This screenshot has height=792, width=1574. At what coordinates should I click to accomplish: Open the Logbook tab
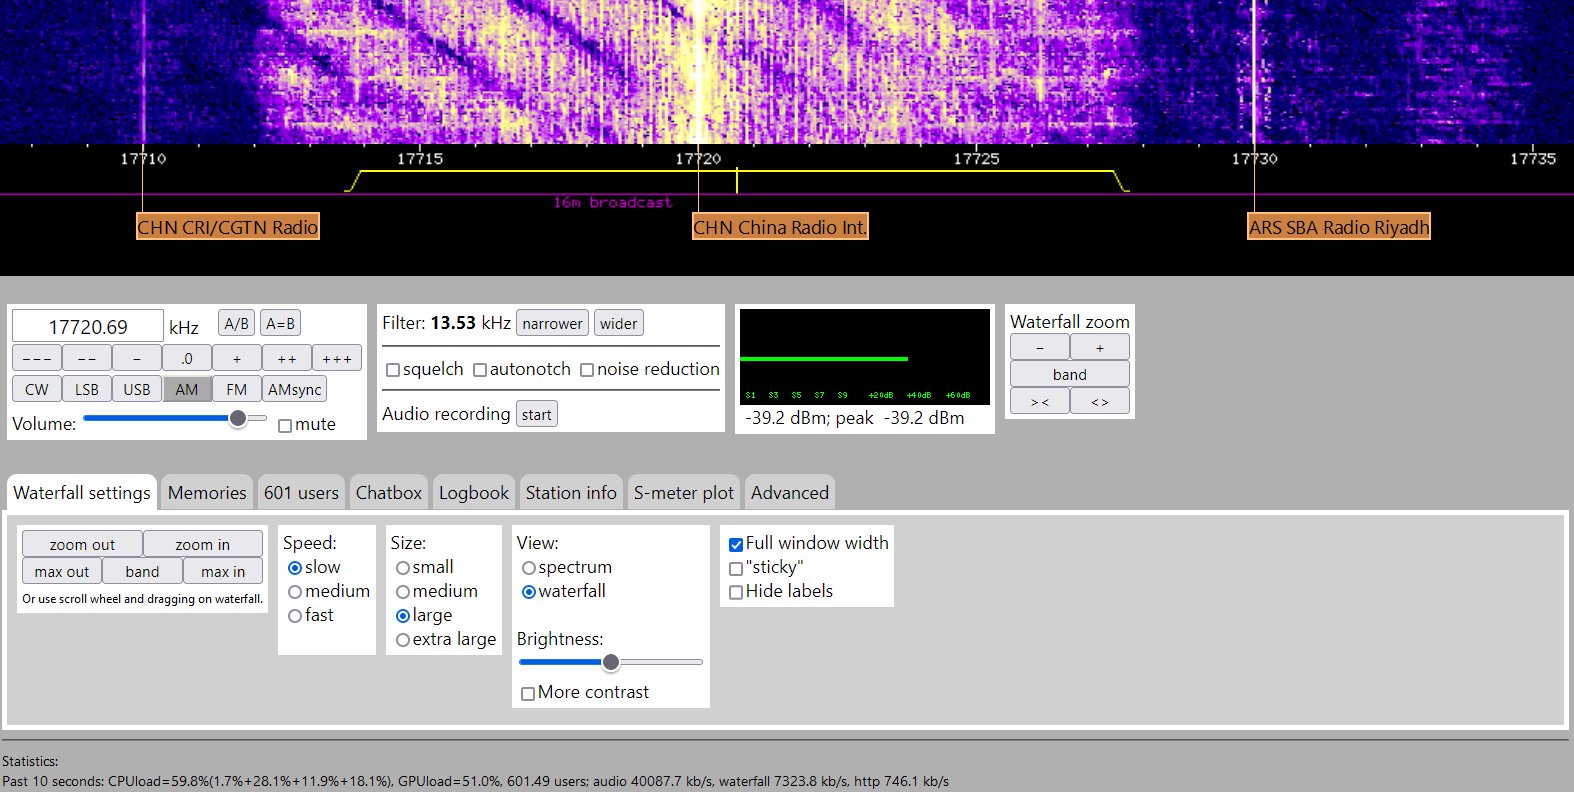click(474, 493)
